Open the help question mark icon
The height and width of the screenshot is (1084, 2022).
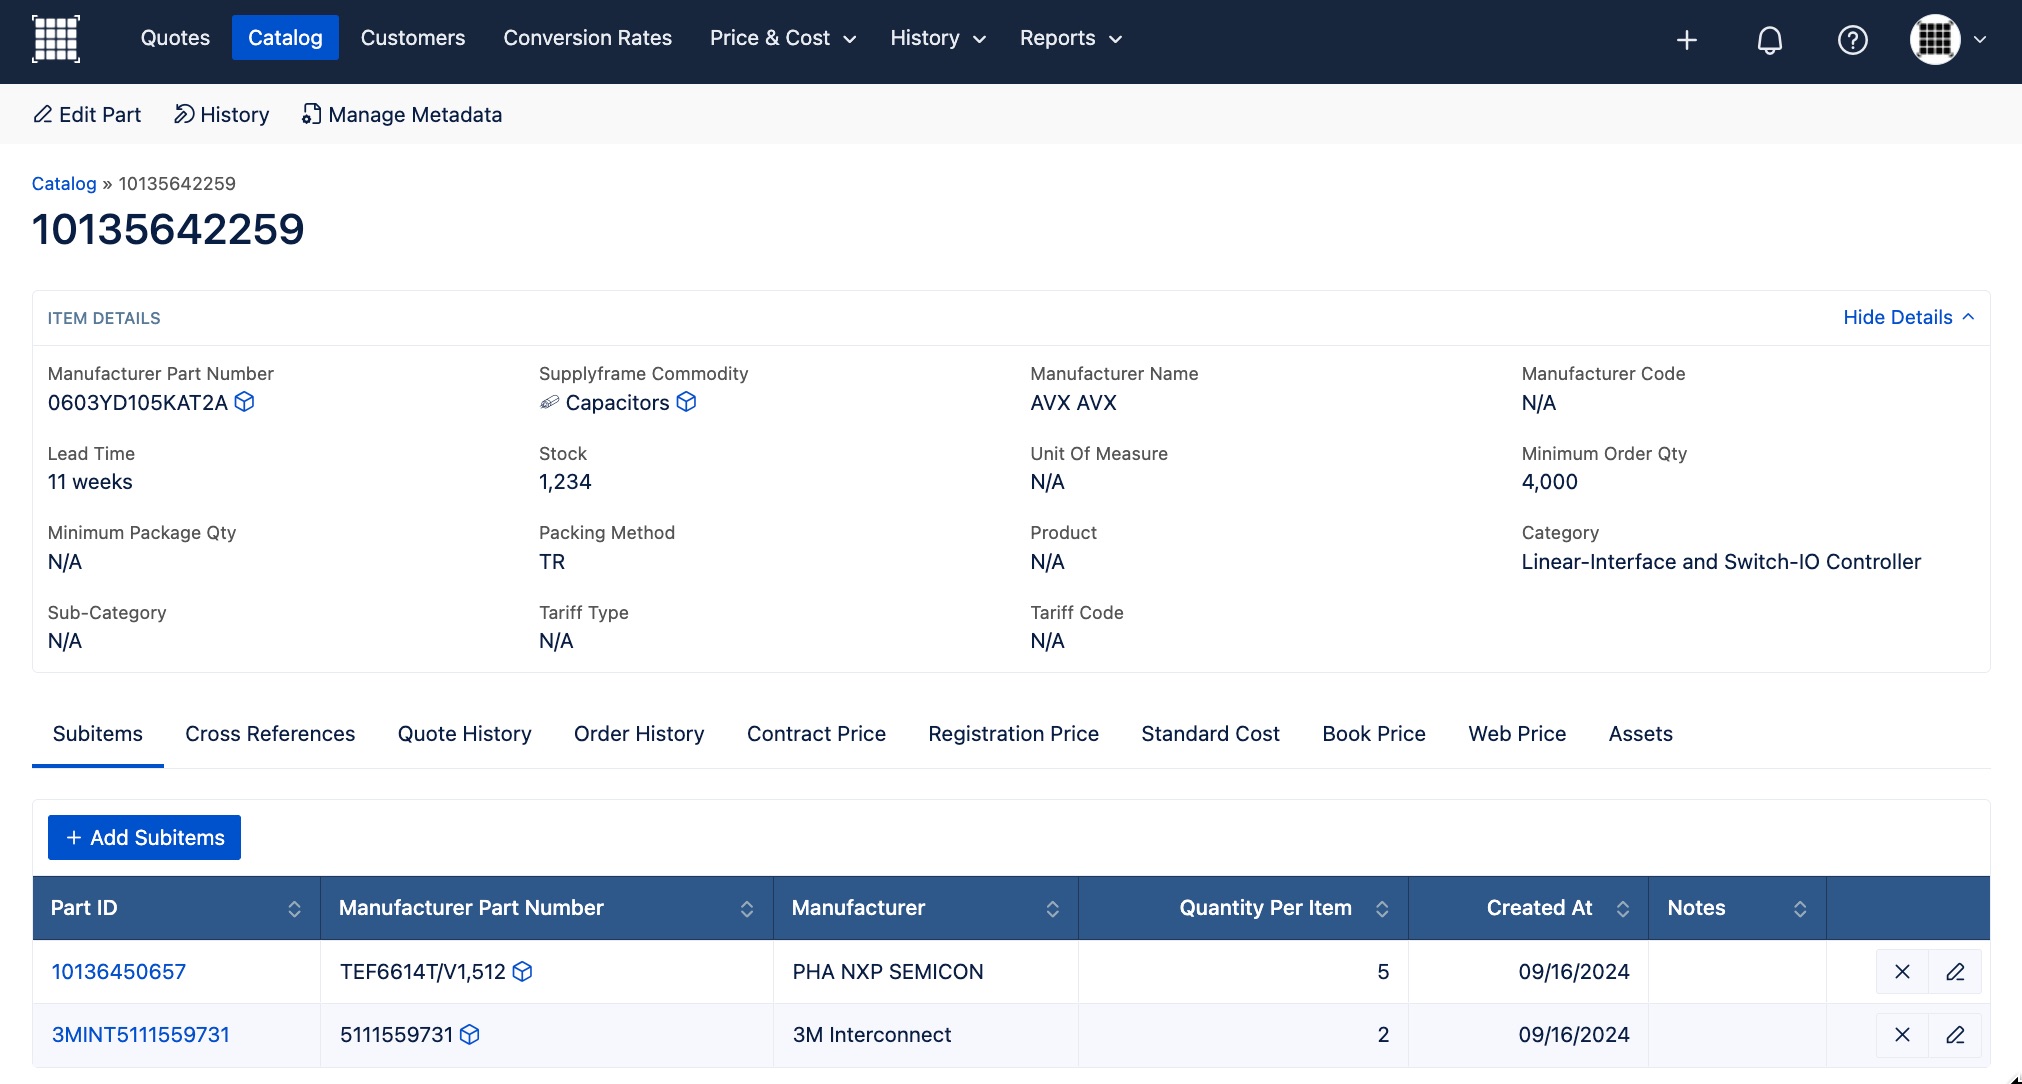[1853, 40]
